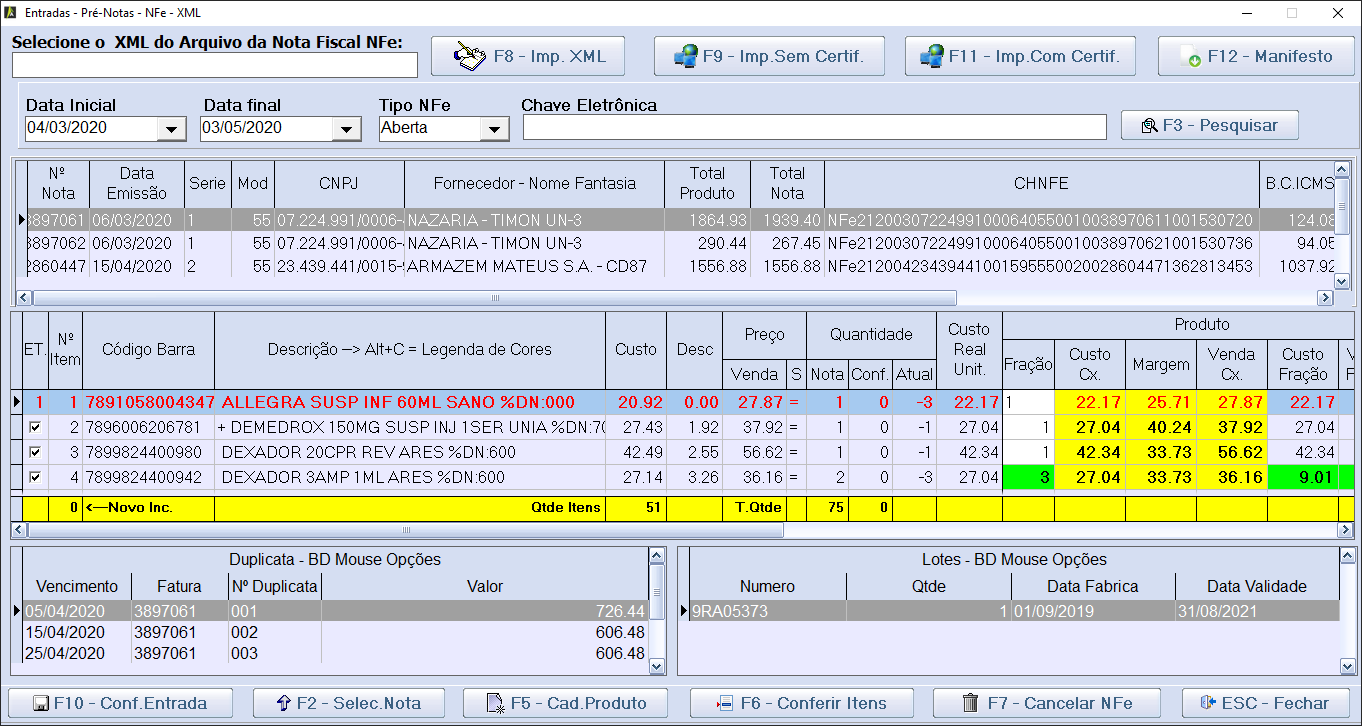Select ARMAZEM MATEUS S.A. - CD87 row
Screen dimensions: 1362x726
pyautogui.click(x=680, y=267)
